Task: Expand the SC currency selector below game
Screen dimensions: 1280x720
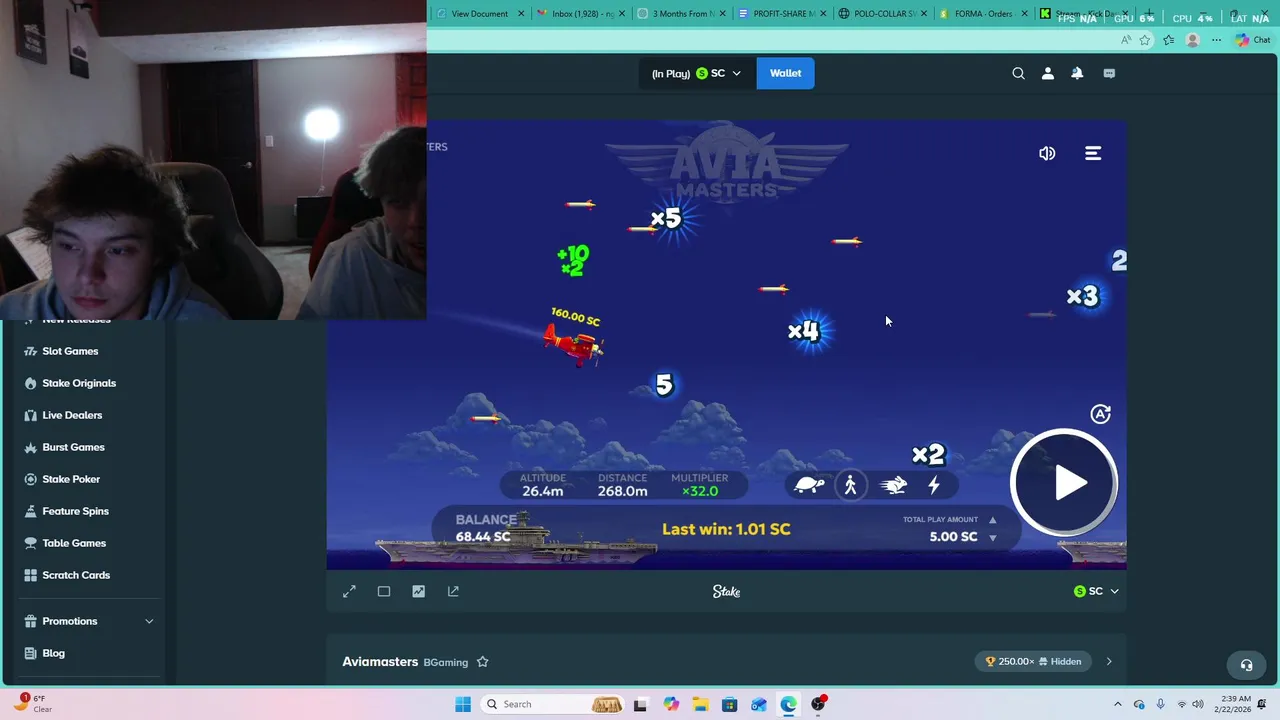Action: pyautogui.click(x=1096, y=592)
